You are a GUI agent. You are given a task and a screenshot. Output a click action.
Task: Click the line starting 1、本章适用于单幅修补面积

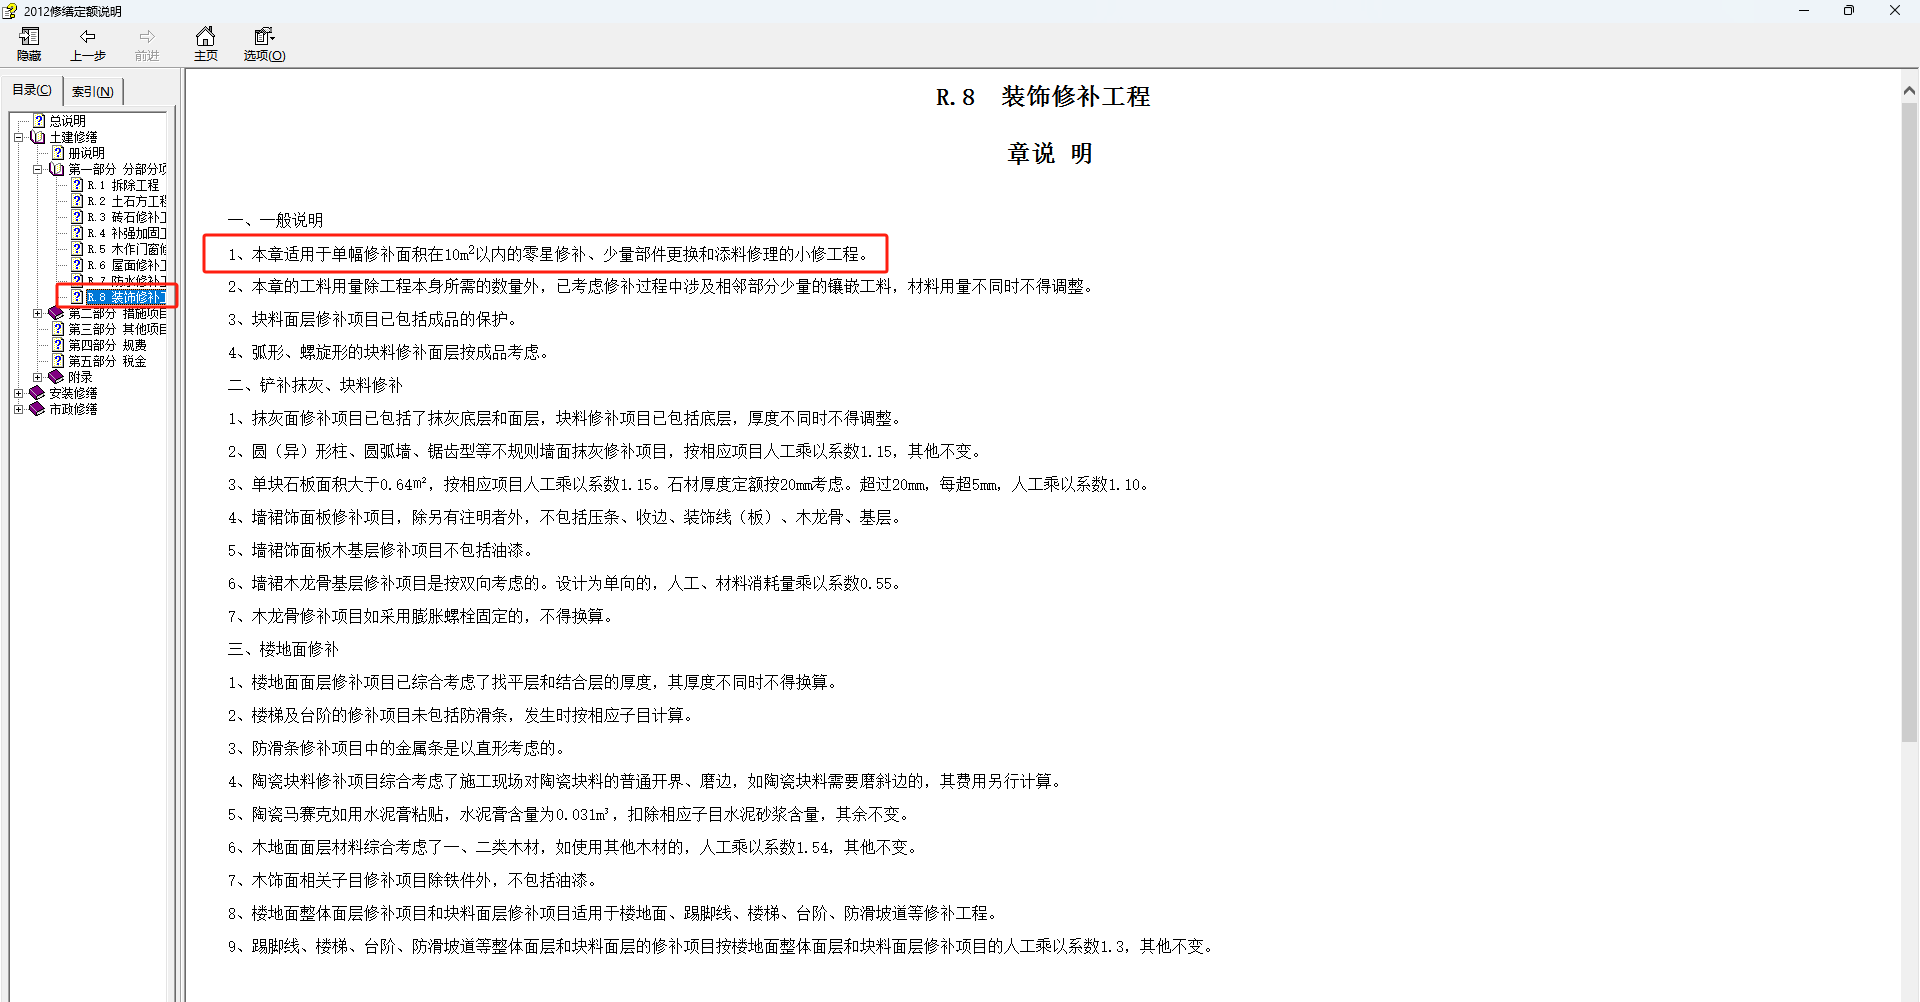coord(550,254)
